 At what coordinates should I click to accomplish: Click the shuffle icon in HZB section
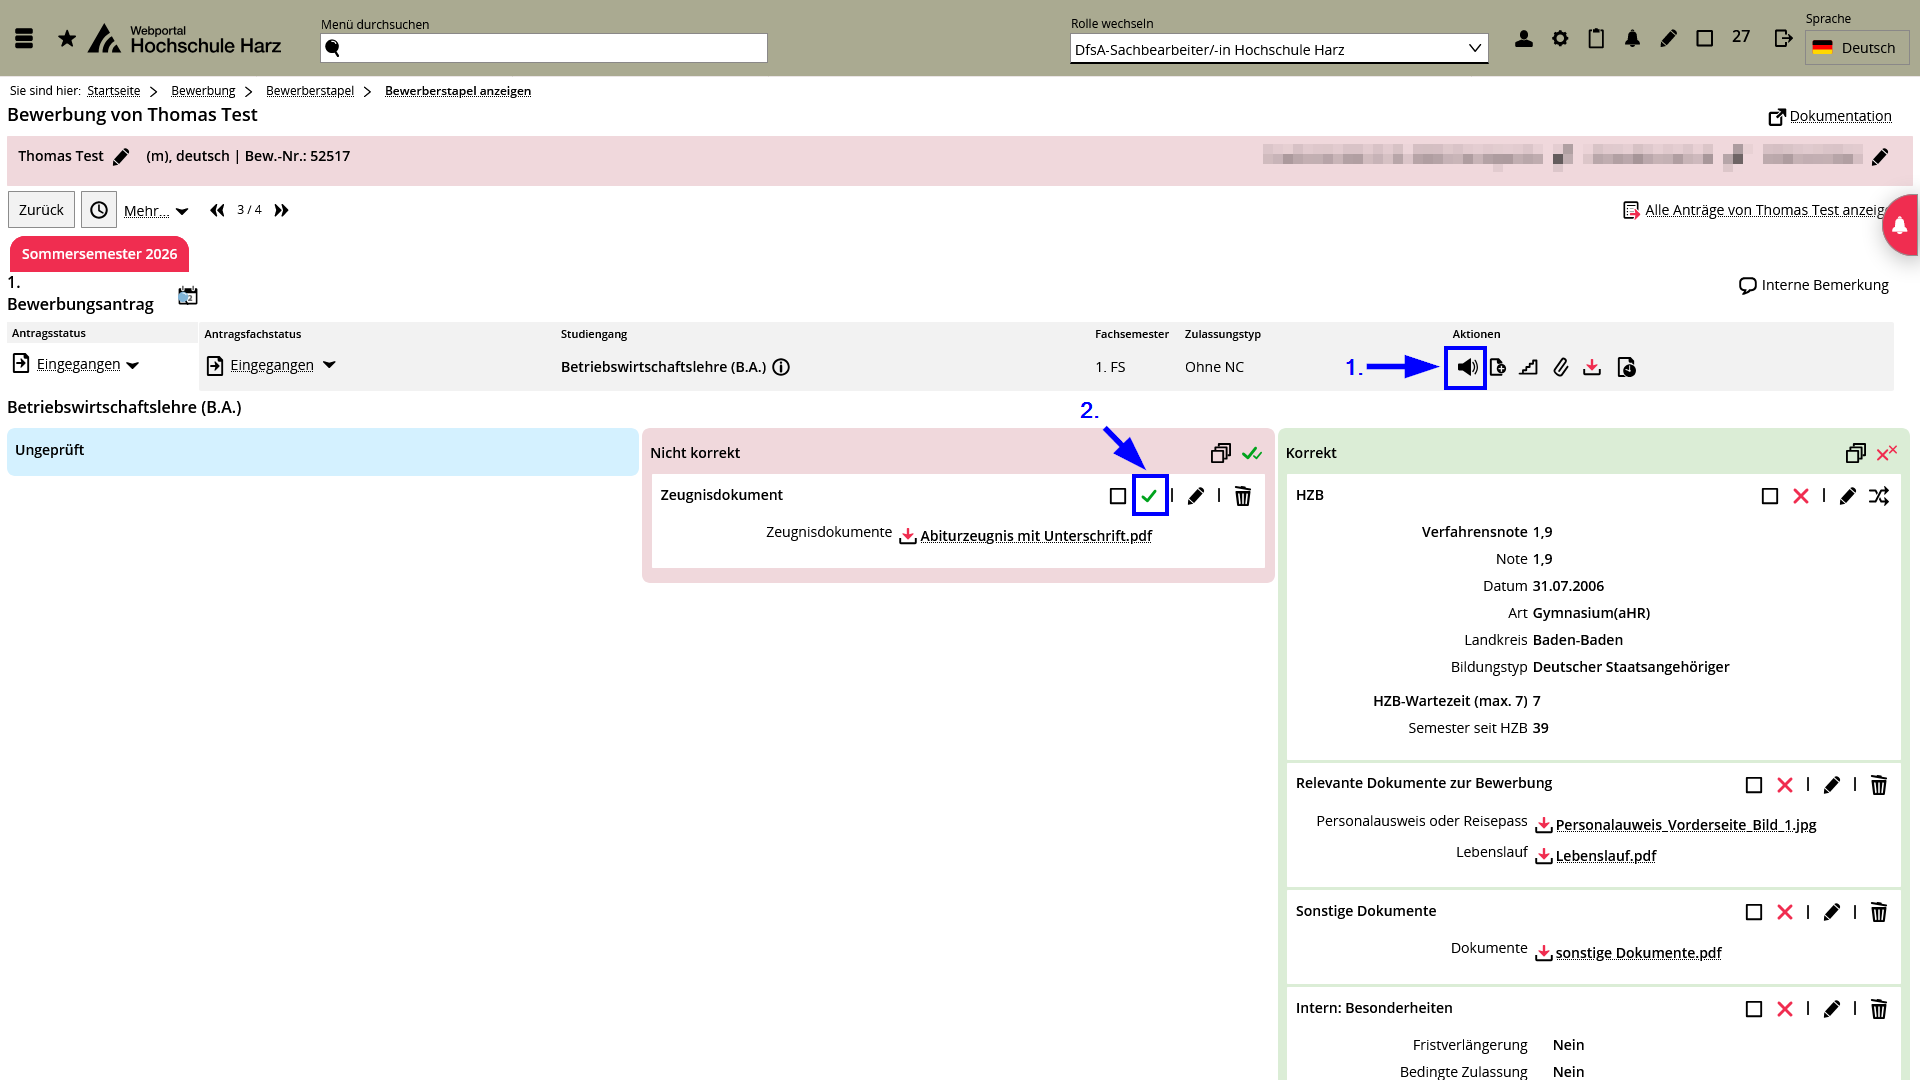point(1878,496)
